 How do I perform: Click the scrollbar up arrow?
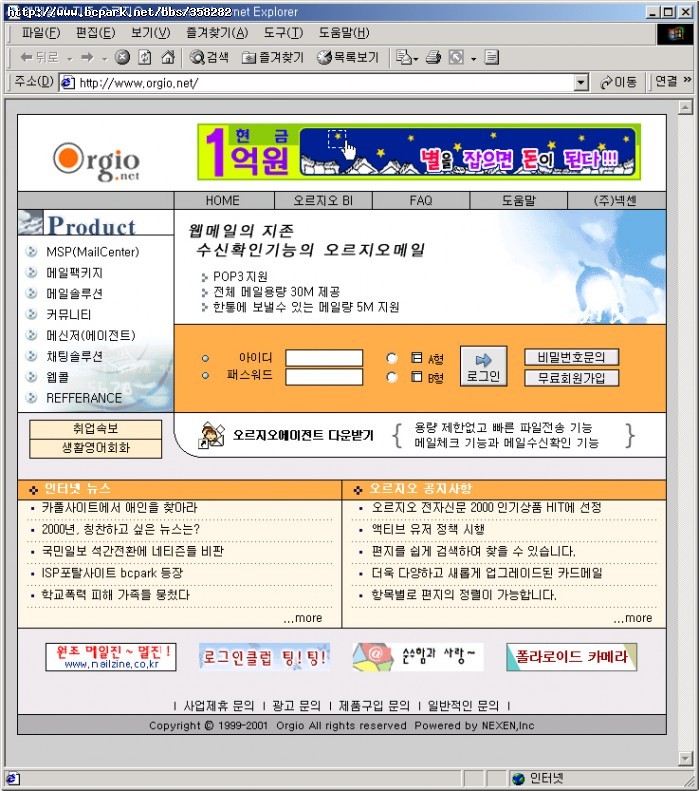pyautogui.click(x=685, y=107)
